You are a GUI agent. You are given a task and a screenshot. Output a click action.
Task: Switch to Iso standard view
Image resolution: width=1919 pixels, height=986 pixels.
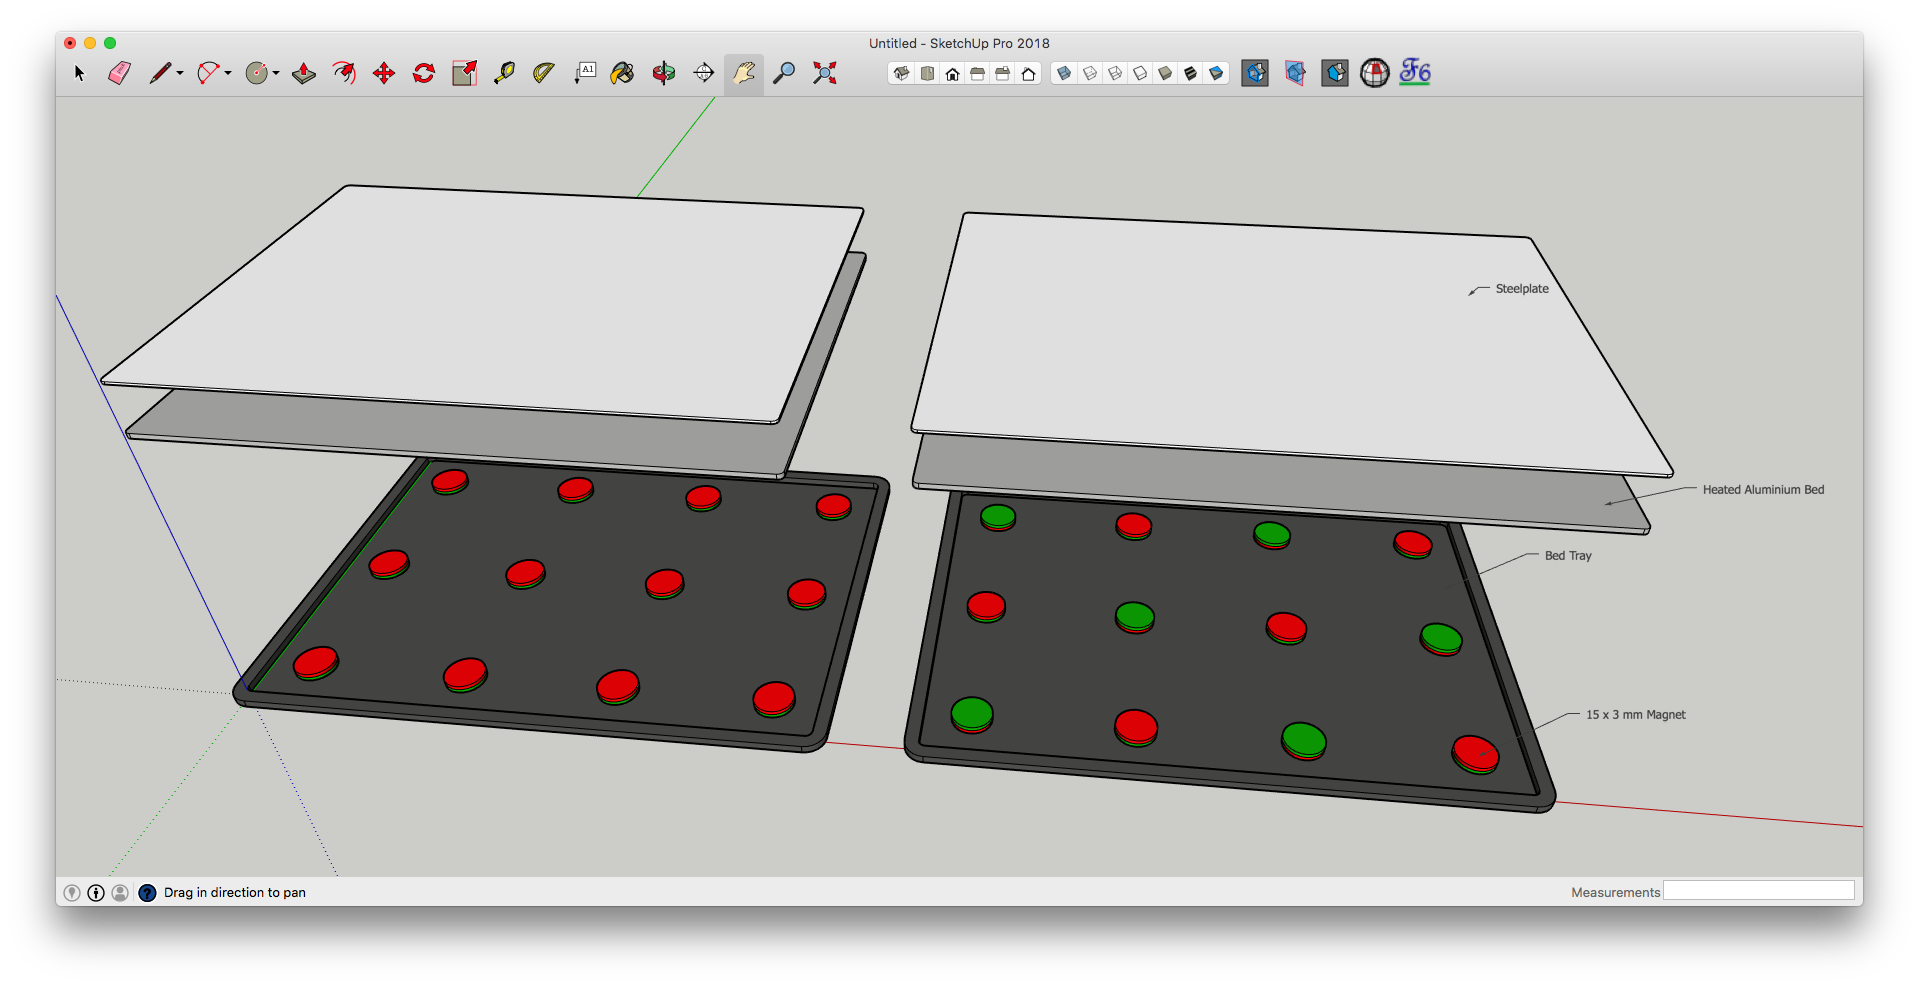pos(901,73)
